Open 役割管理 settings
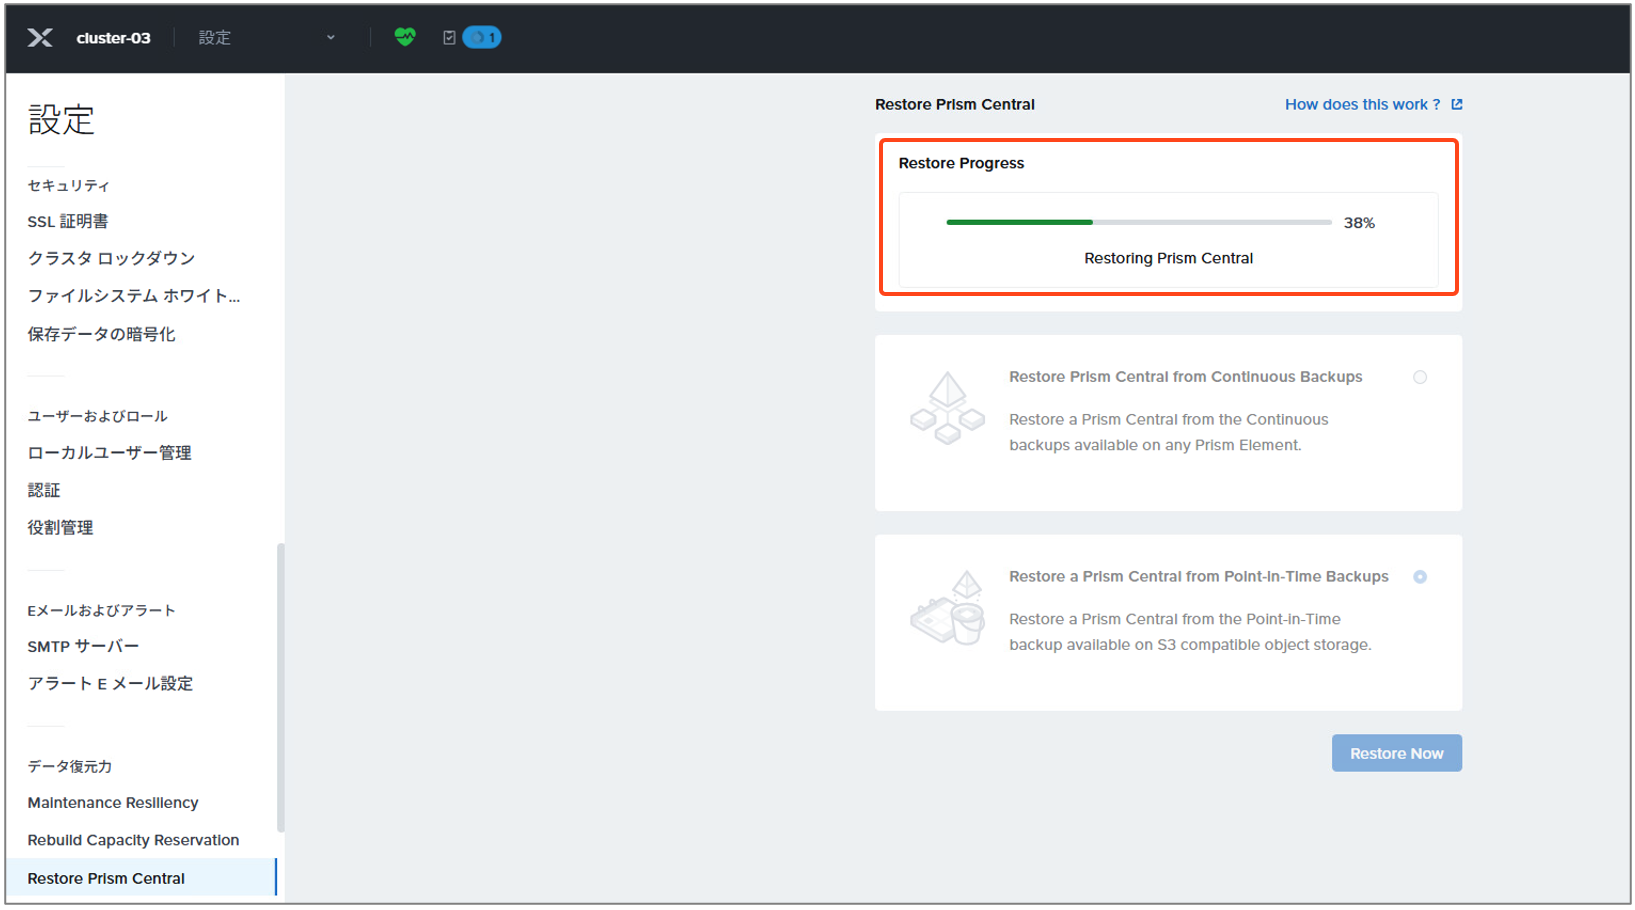The width and height of the screenshot is (1635, 910). 60,527
